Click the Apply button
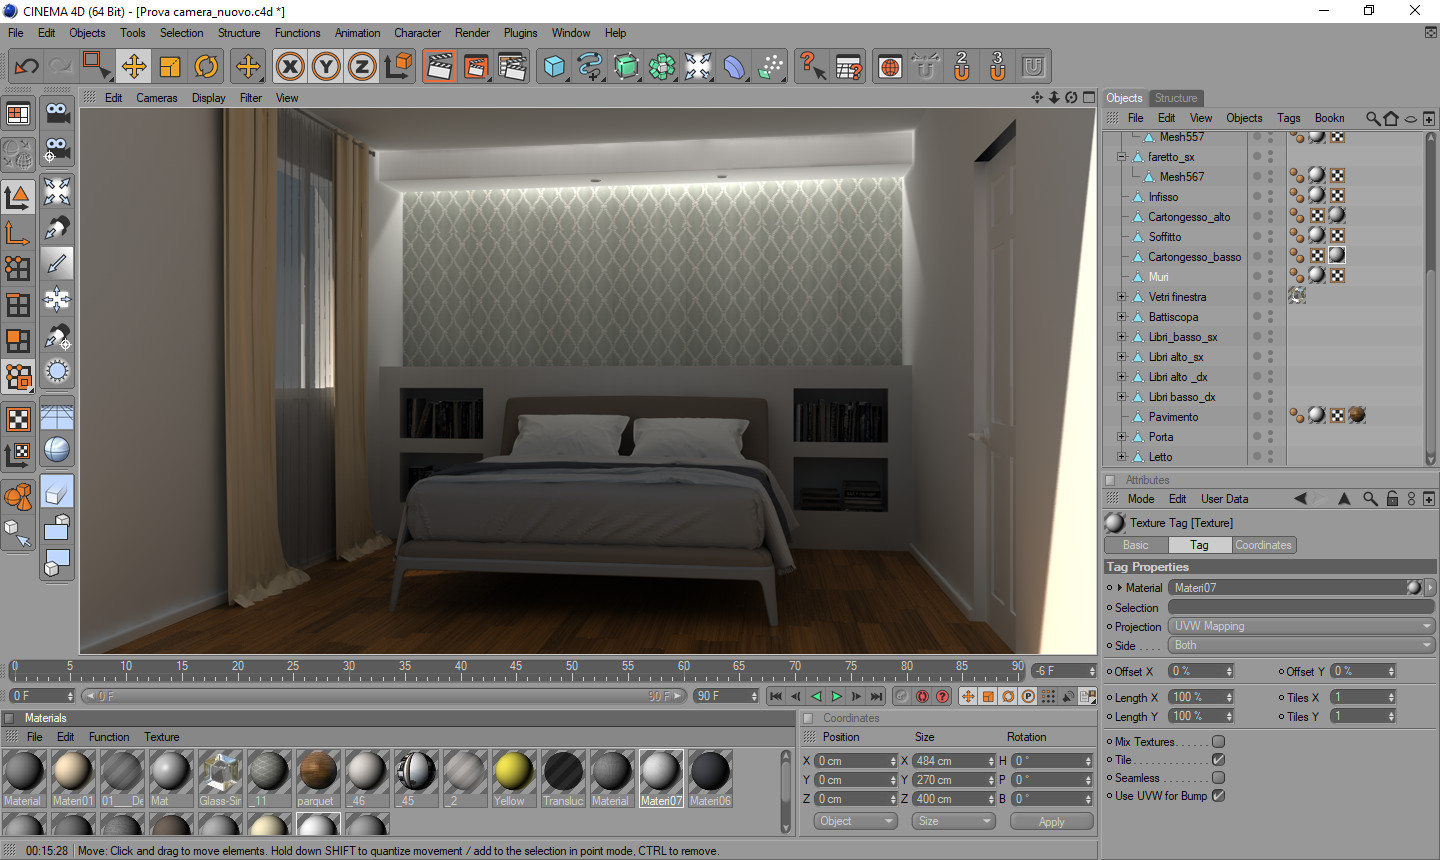 (x=1051, y=821)
